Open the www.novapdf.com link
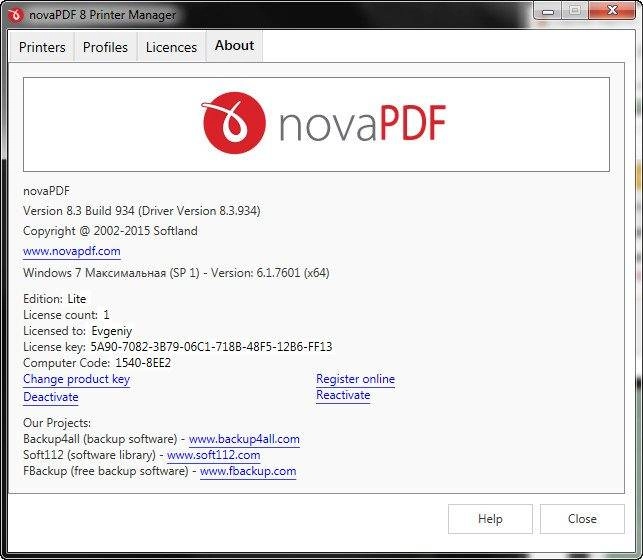The height and width of the screenshot is (560, 643). (72, 251)
